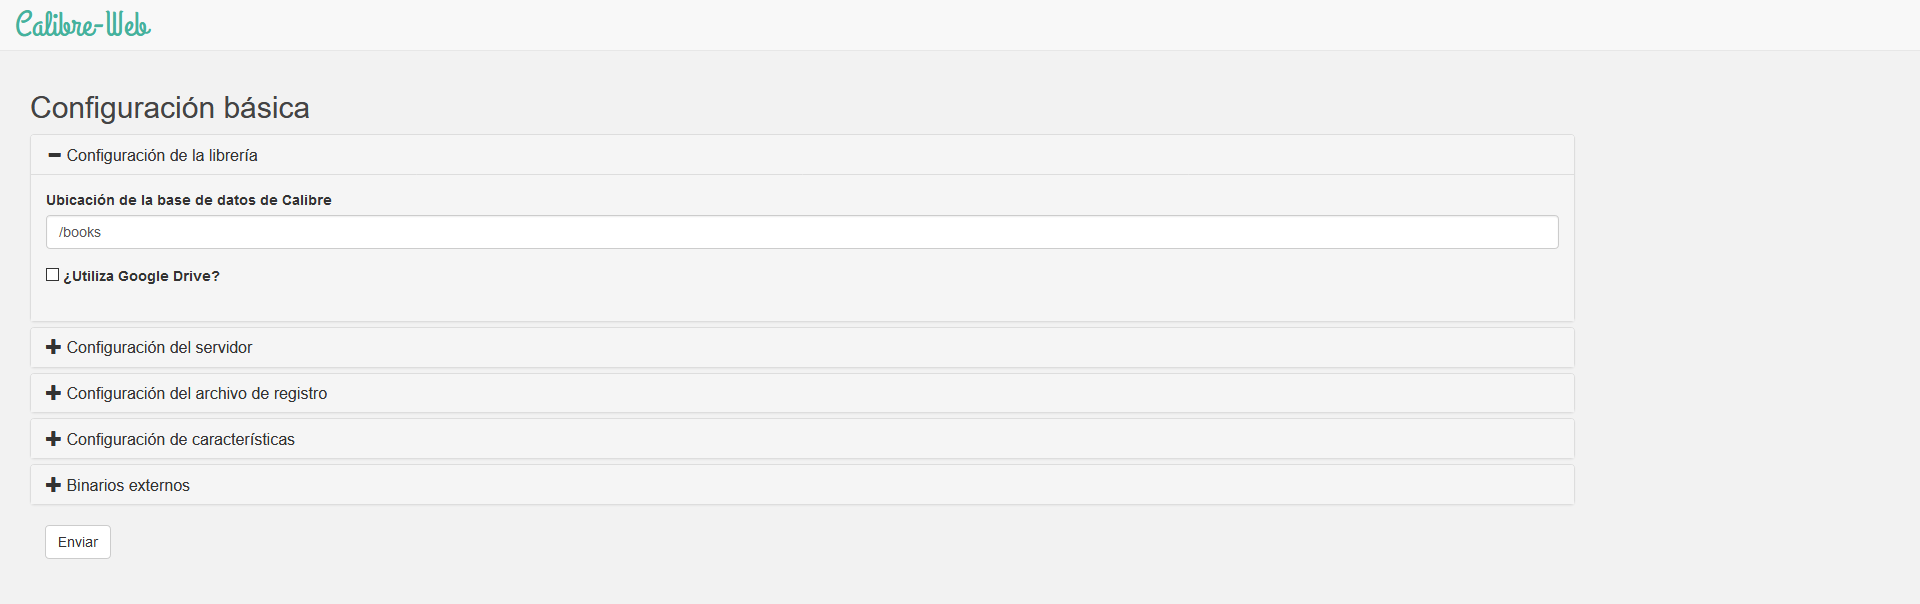Viewport: 1920px width, 604px height.
Task: Click empty area of the top navigation bar
Action: 1000,25
